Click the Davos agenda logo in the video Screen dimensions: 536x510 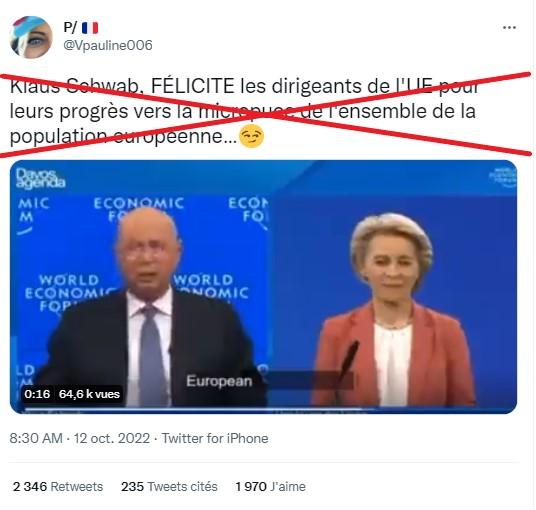[x=40, y=178]
